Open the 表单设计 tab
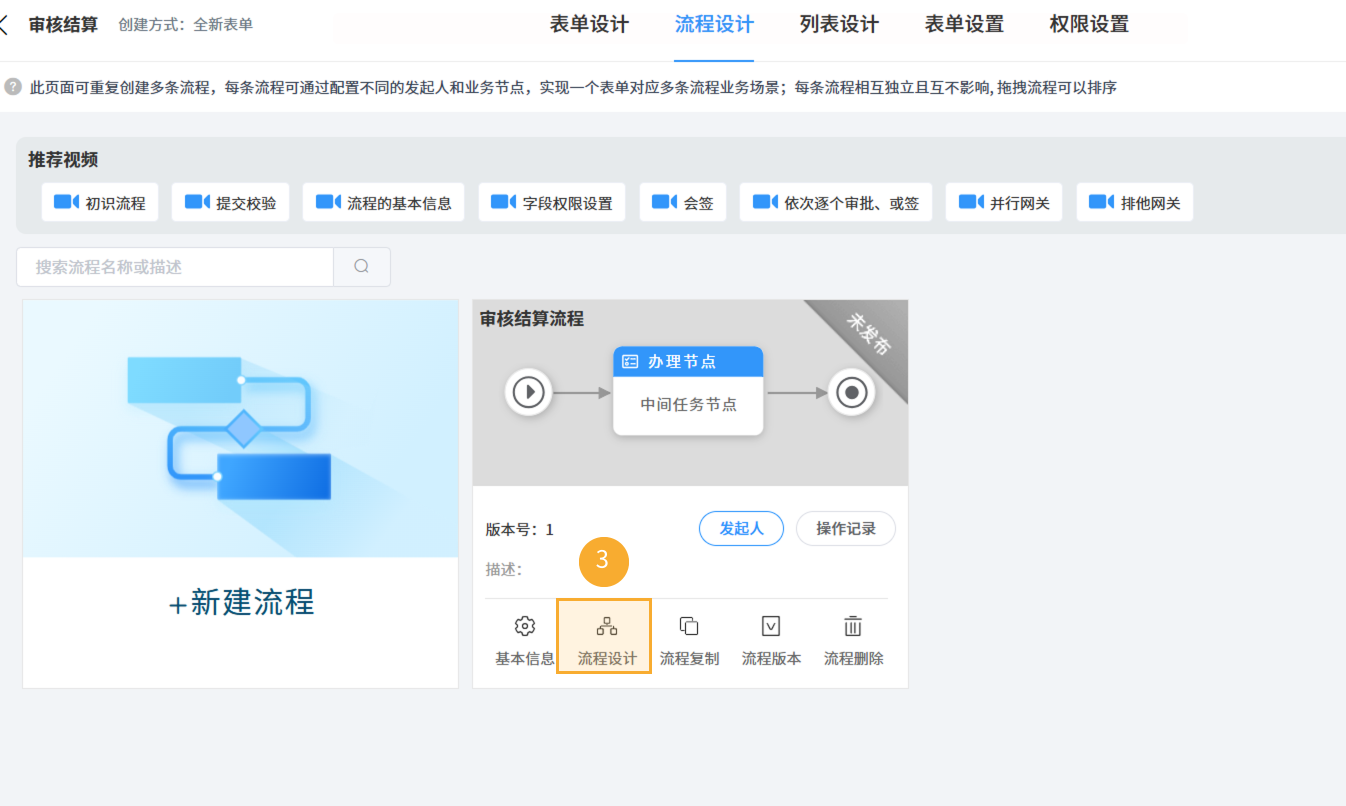Image resolution: width=1346 pixels, height=806 pixels. pos(589,24)
